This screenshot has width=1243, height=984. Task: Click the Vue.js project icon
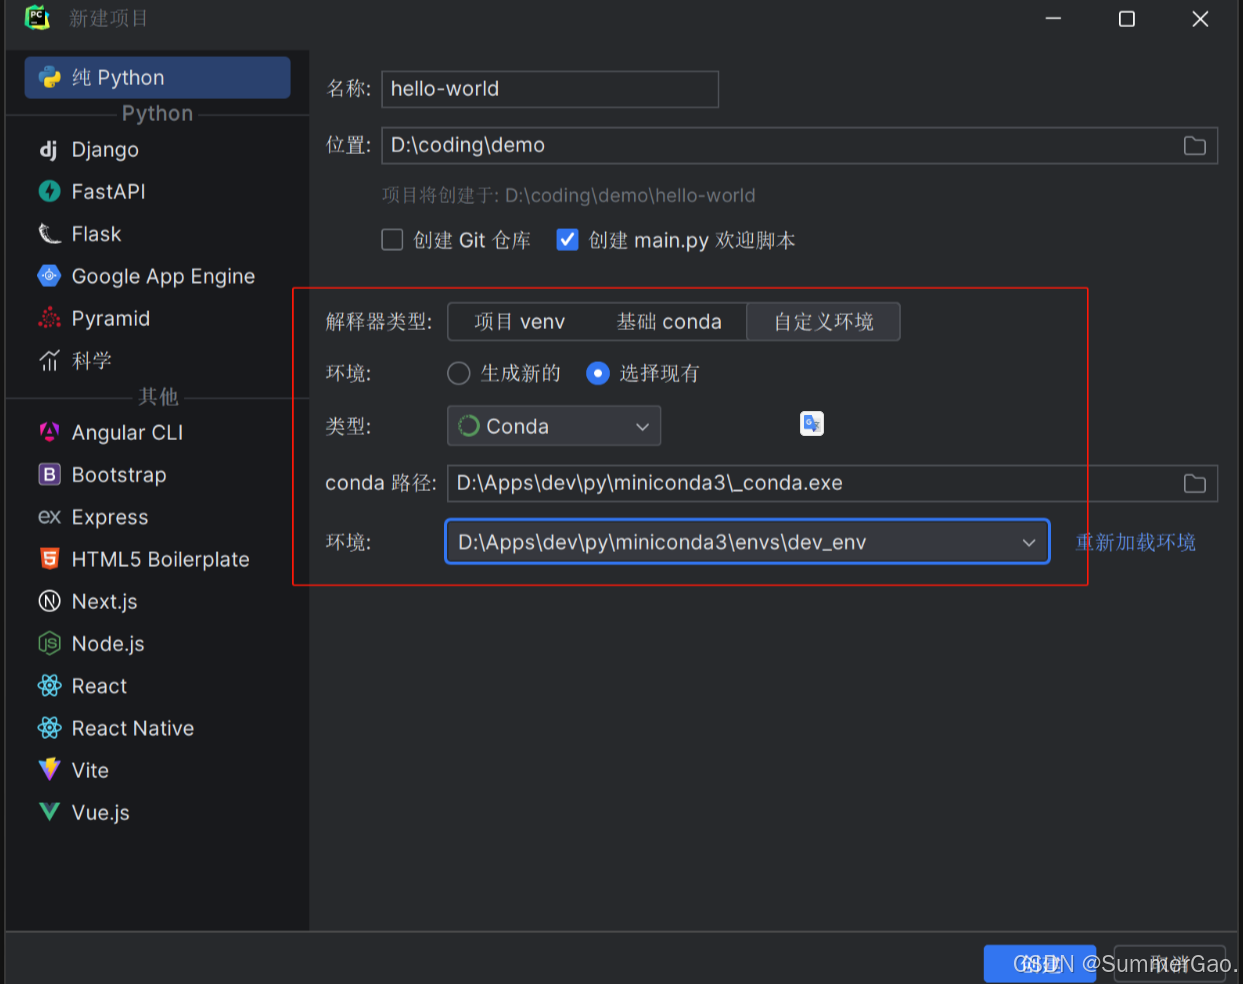(48, 812)
